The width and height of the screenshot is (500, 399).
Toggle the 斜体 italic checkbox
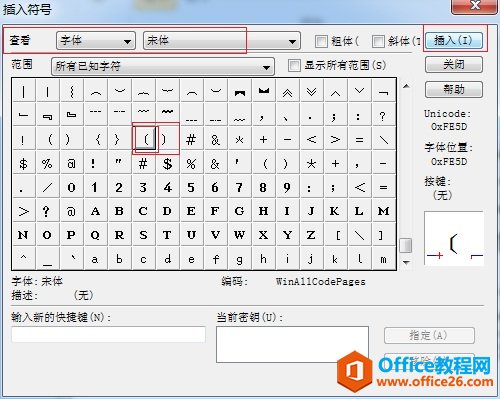(x=378, y=41)
